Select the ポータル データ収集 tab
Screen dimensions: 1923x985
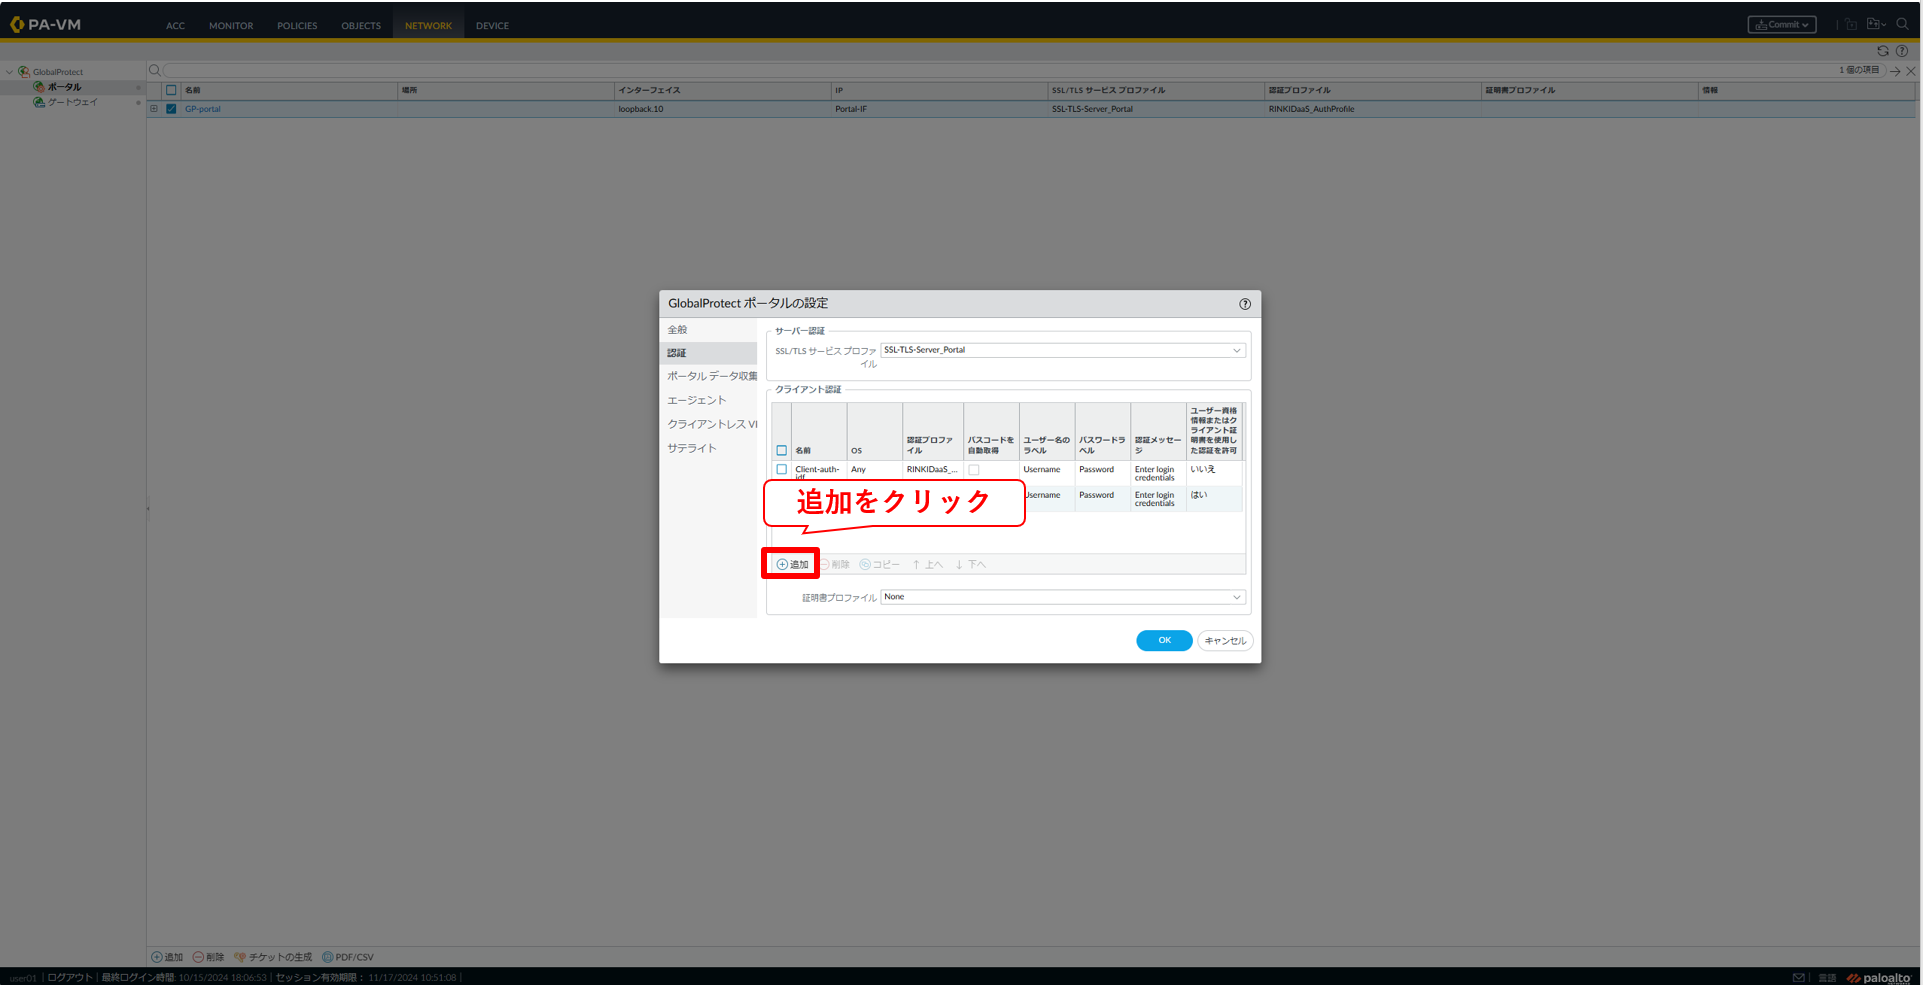pos(708,376)
